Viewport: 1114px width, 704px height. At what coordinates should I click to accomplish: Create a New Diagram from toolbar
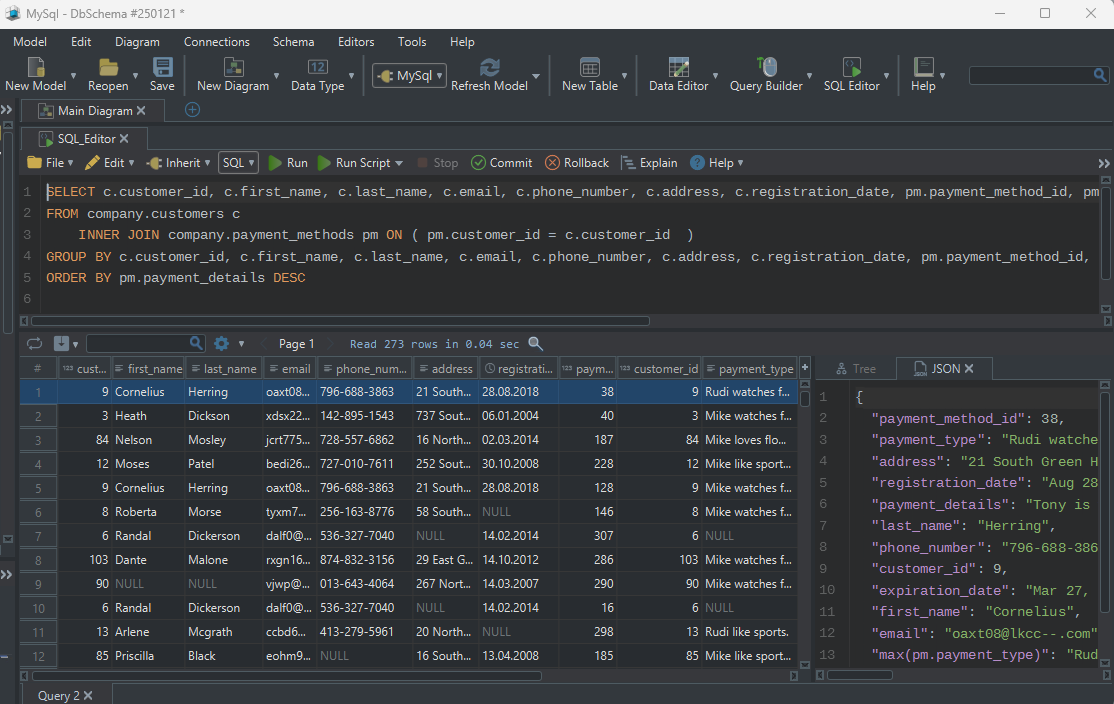(x=233, y=67)
